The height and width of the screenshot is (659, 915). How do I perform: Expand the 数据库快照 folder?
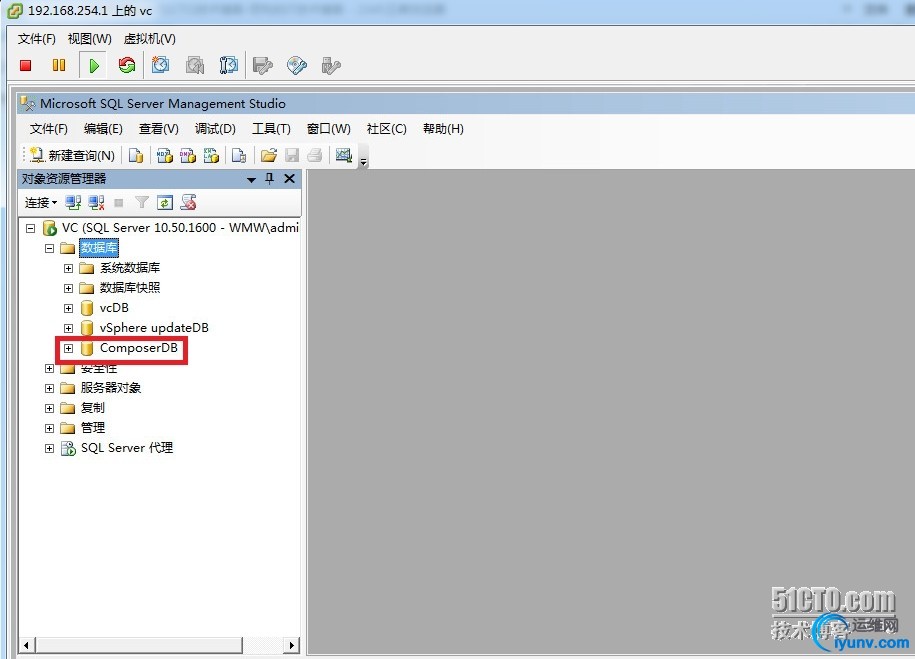(68, 288)
